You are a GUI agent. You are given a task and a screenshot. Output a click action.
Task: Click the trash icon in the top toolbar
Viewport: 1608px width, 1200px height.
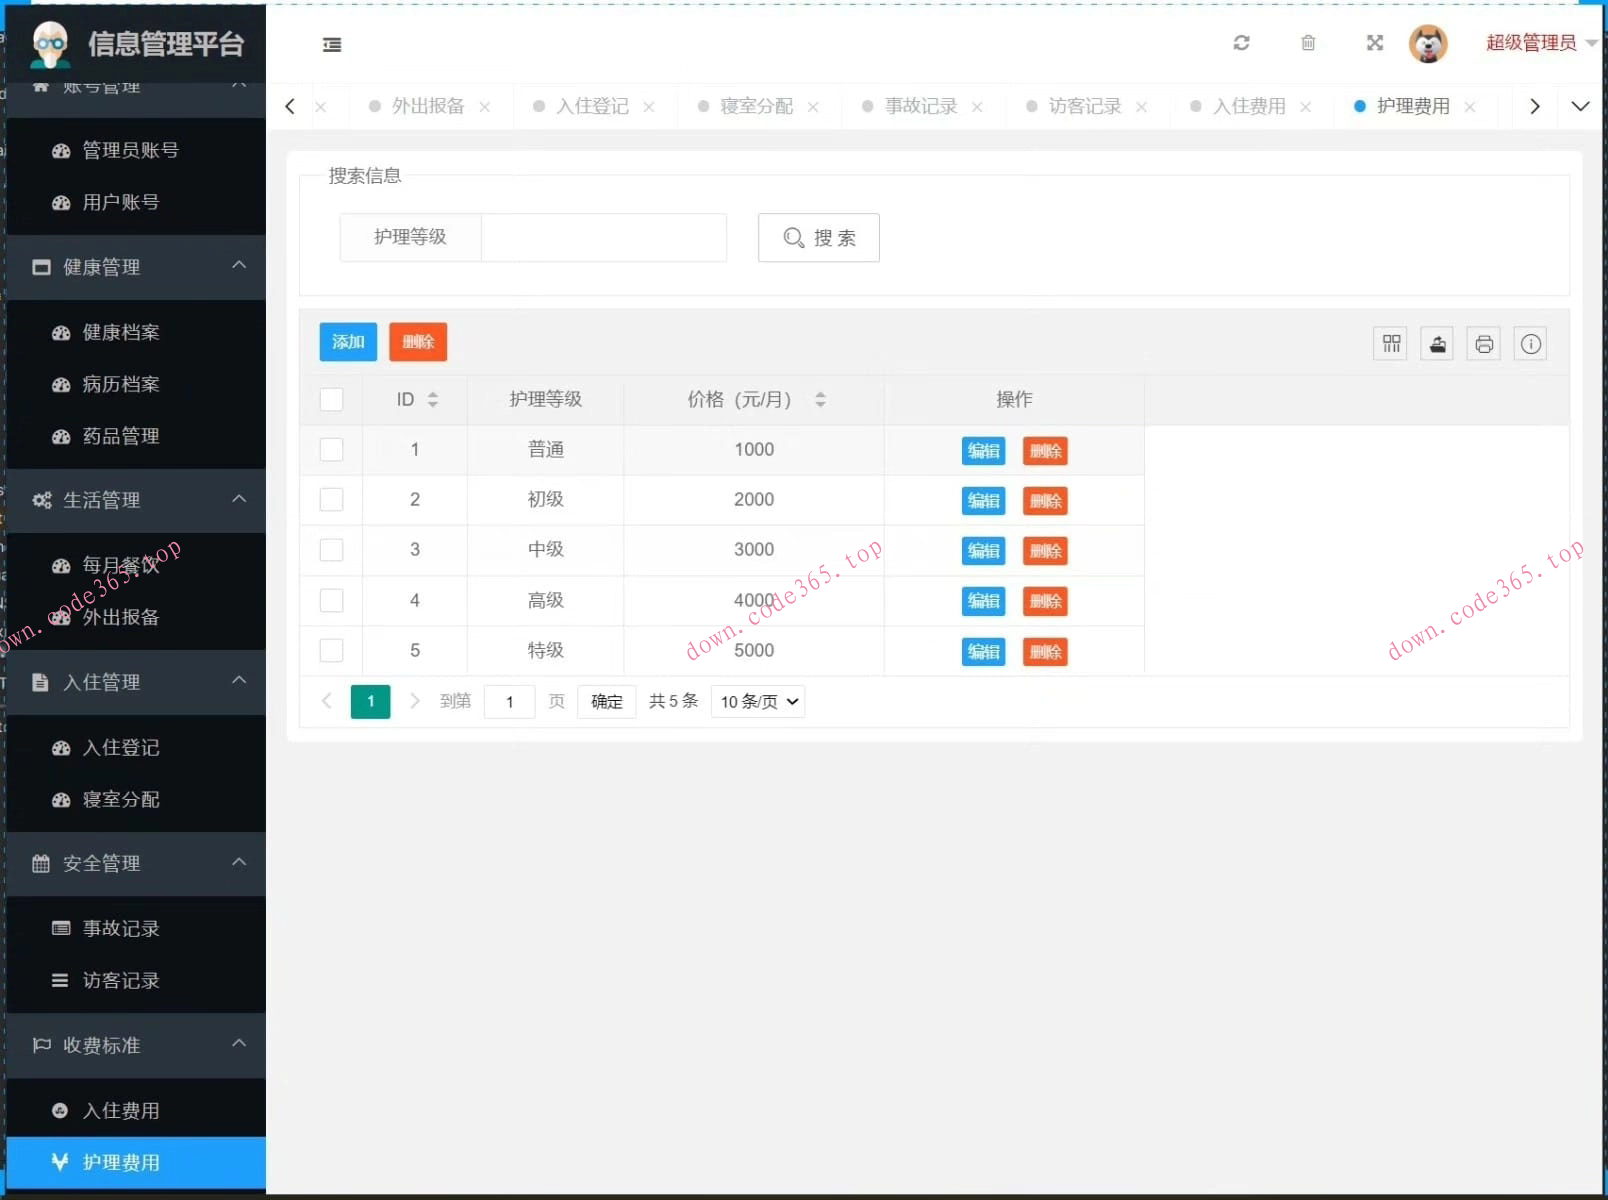pos(1307,43)
